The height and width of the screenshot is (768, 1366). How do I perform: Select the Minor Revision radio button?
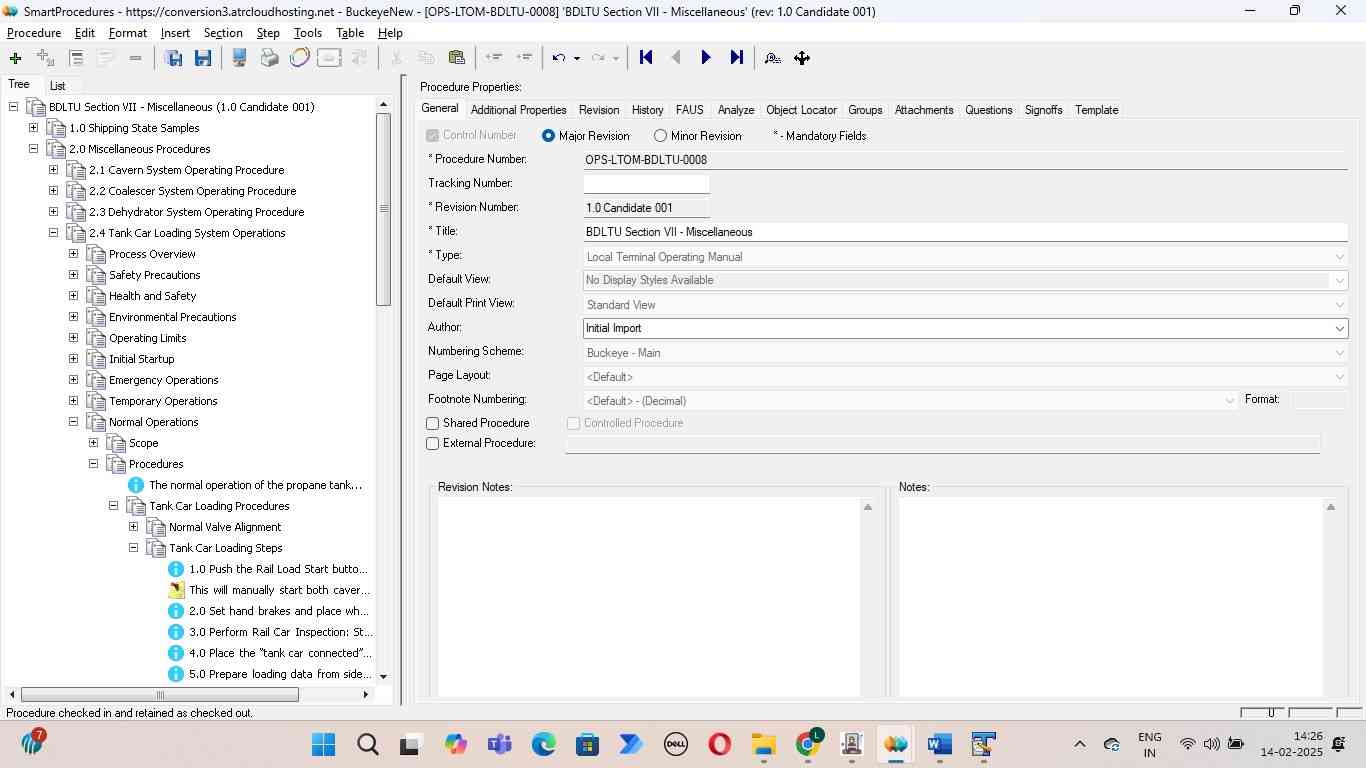click(x=660, y=136)
